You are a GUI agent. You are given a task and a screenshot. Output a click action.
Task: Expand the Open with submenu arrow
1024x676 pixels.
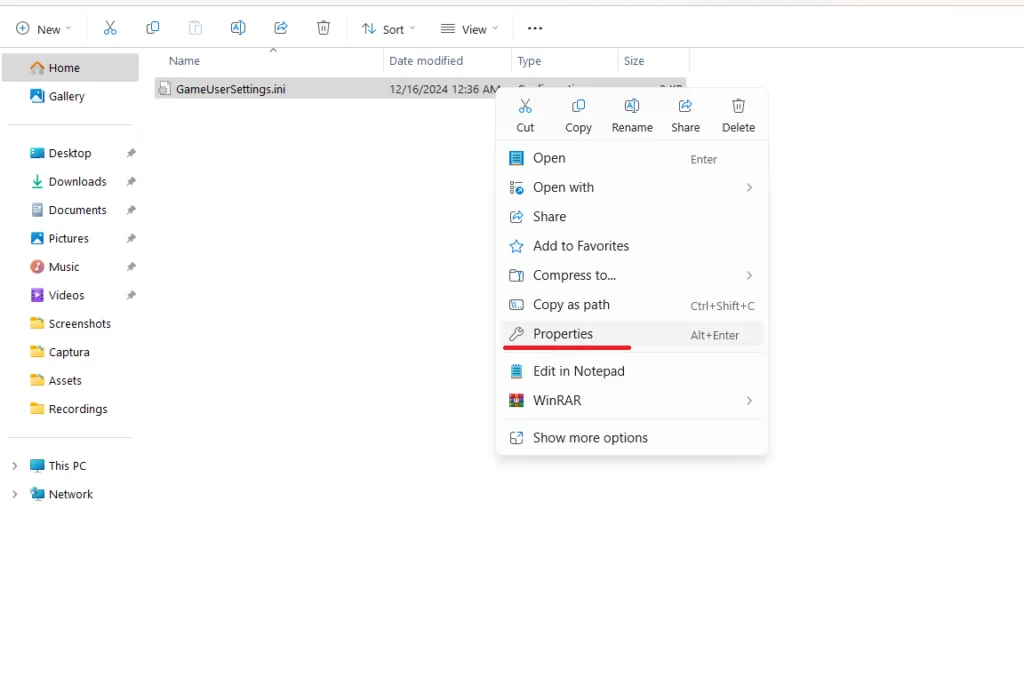pyautogui.click(x=749, y=187)
